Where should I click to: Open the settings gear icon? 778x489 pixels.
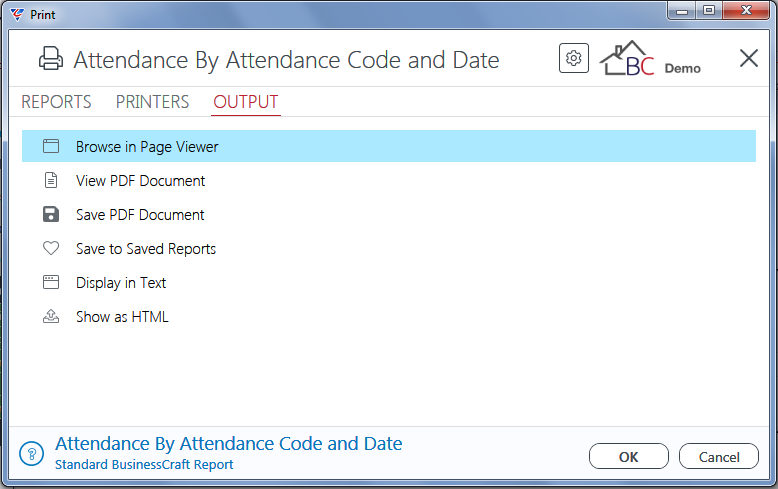tap(574, 59)
